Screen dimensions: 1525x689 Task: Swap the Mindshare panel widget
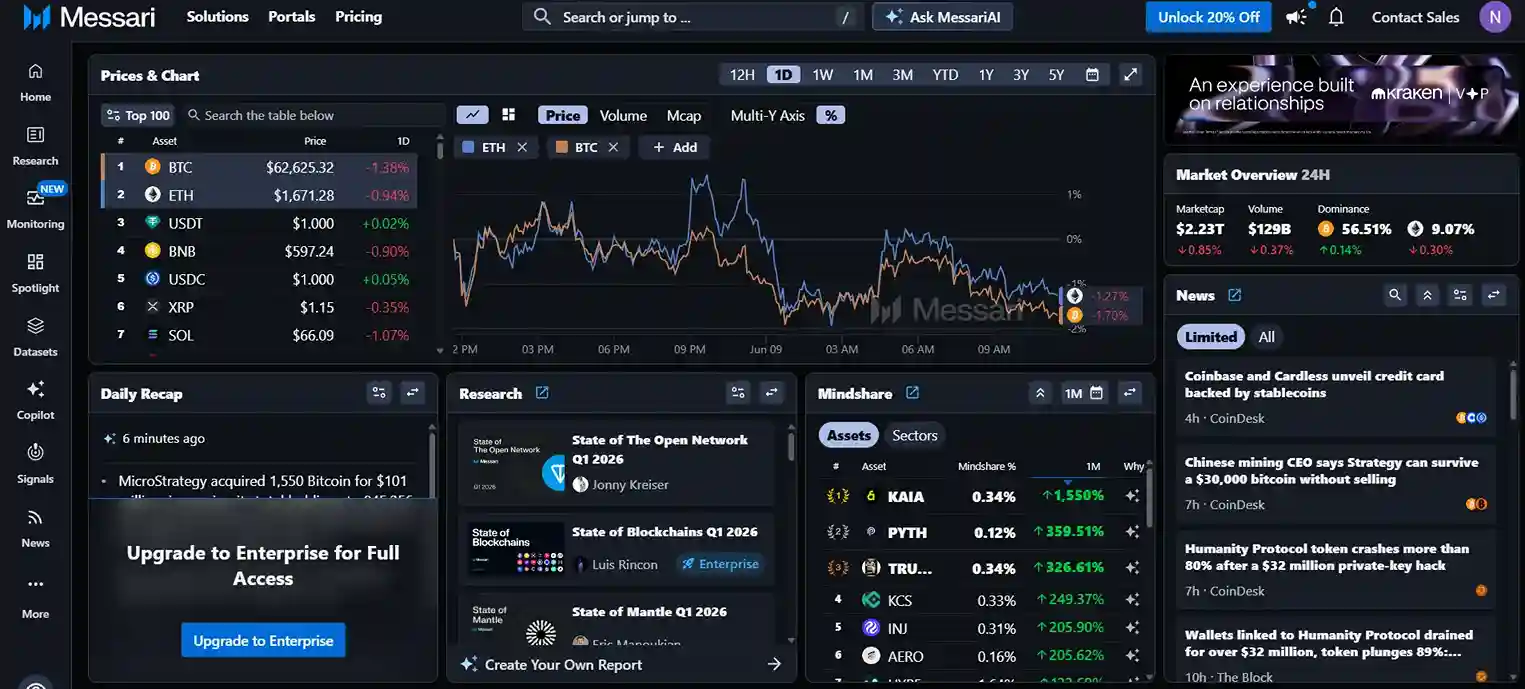point(1130,393)
